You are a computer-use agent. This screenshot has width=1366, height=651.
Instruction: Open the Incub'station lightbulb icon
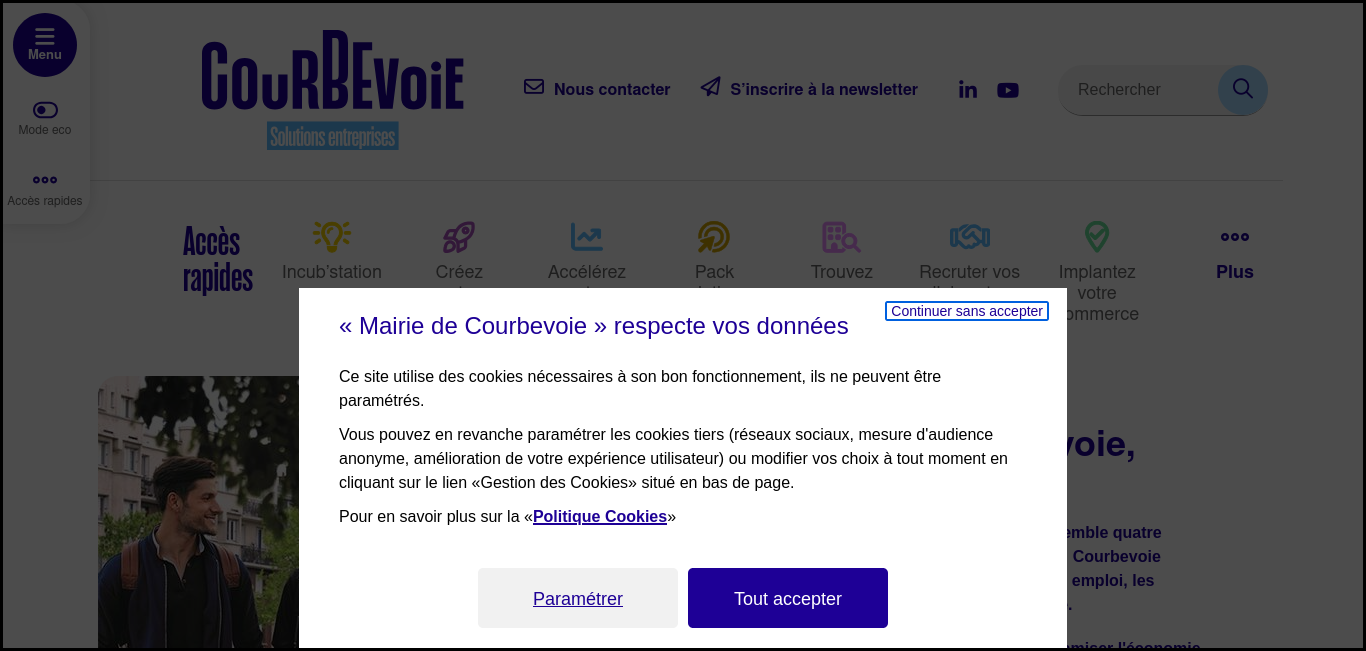click(332, 236)
